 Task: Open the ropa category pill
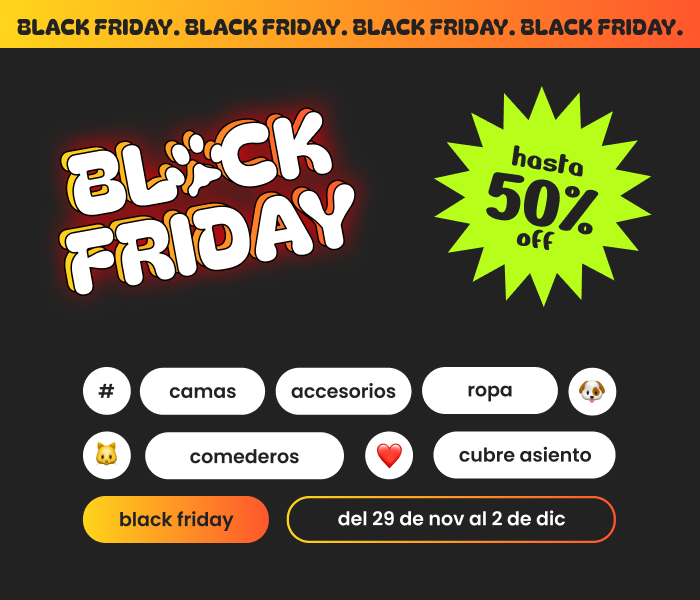490,390
